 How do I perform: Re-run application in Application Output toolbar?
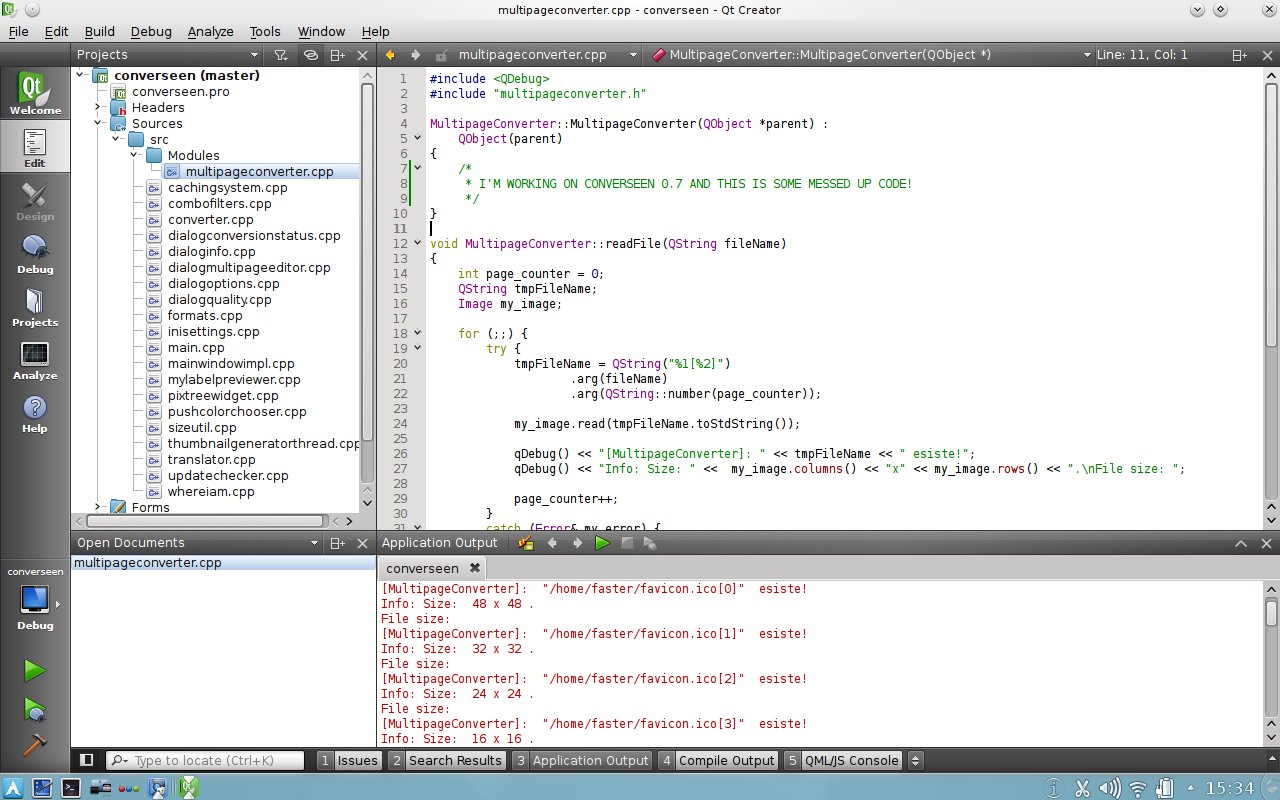pos(602,543)
